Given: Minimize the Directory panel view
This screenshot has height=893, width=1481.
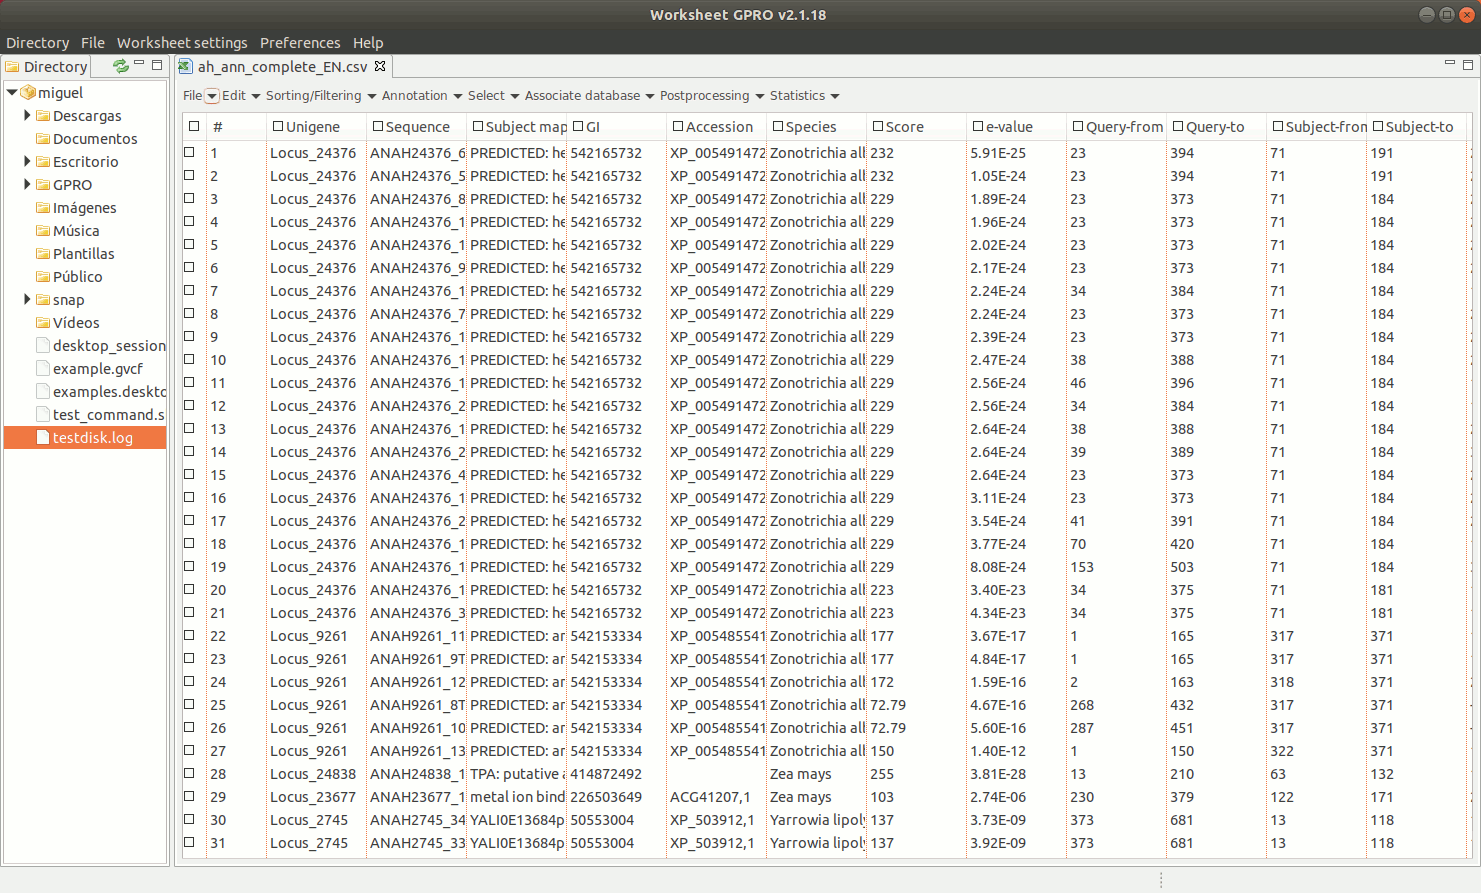Looking at the screenshot, I should [x=140, y=64].
